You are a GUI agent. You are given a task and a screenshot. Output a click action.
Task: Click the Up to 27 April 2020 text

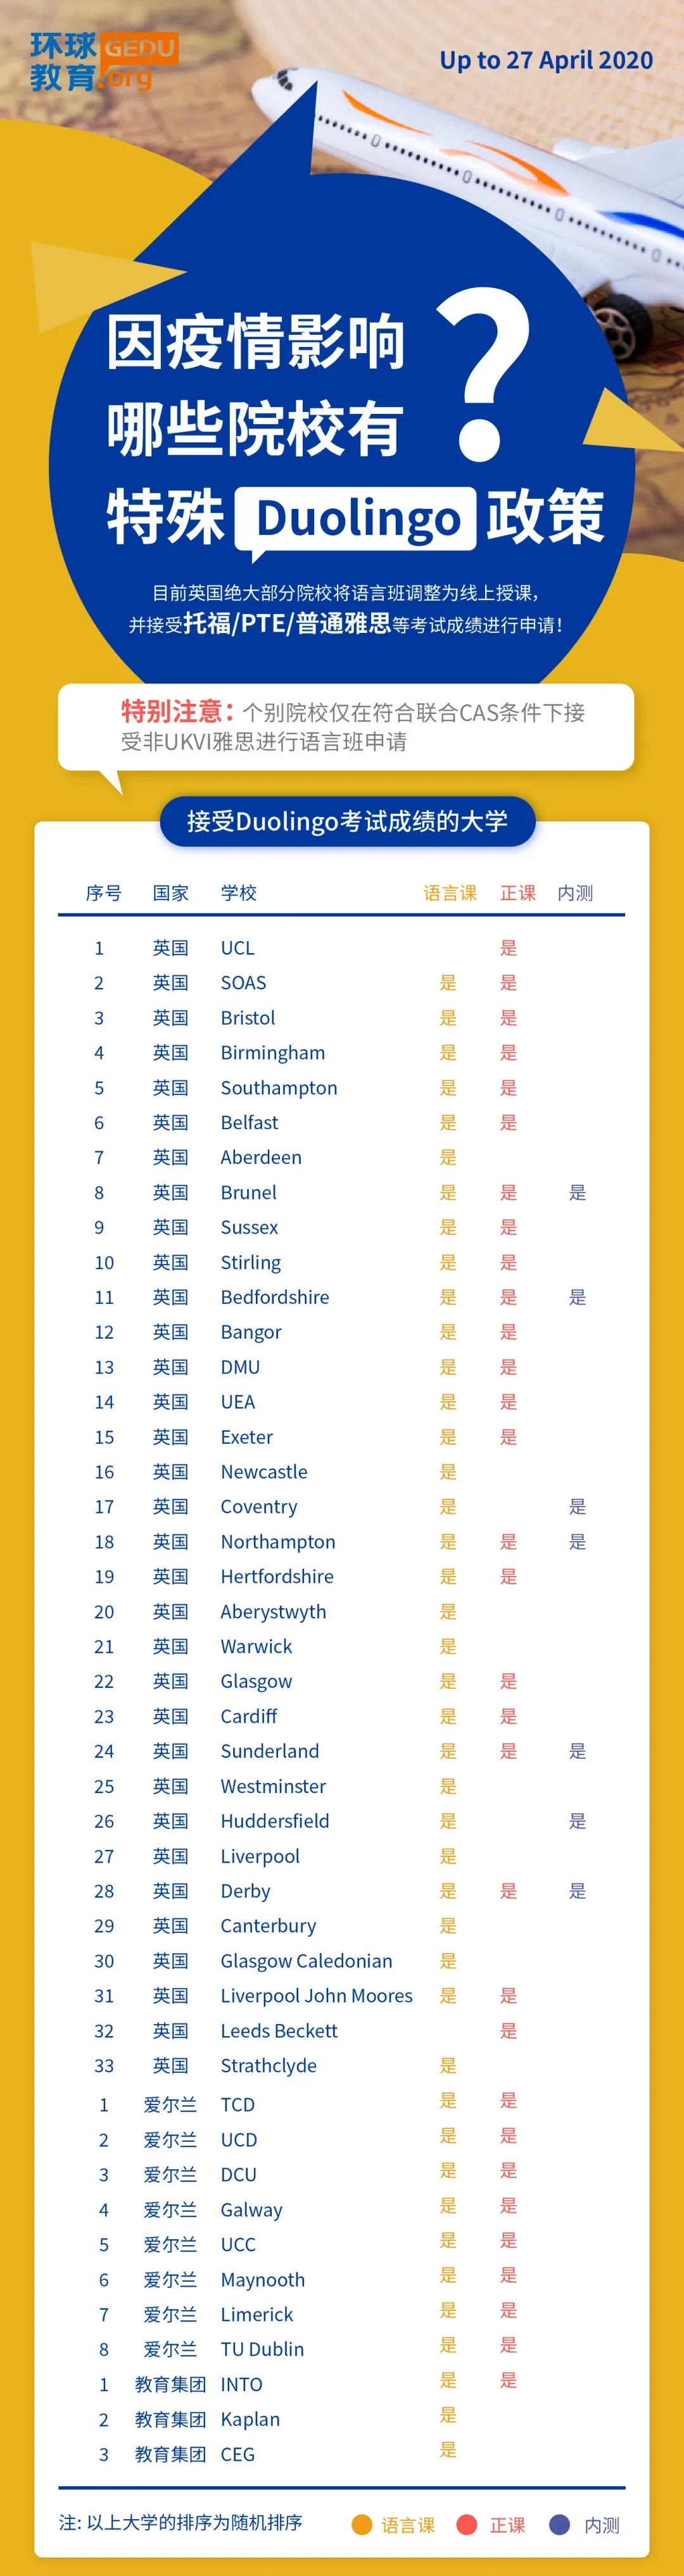(x=546, y=60)
